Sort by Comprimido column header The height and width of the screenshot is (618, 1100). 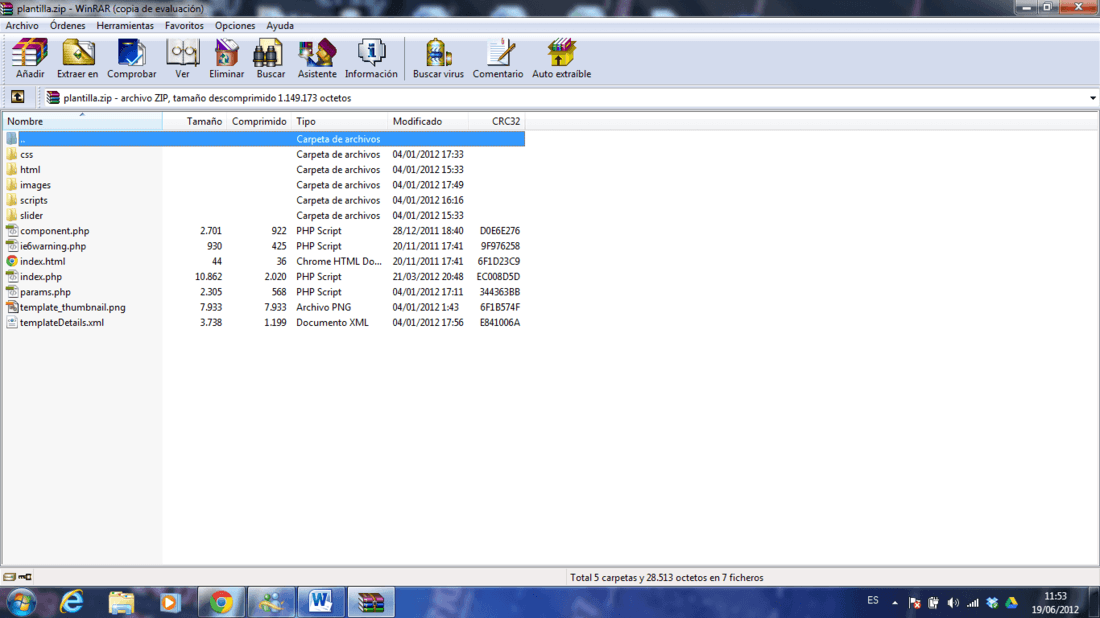[259, 121]
